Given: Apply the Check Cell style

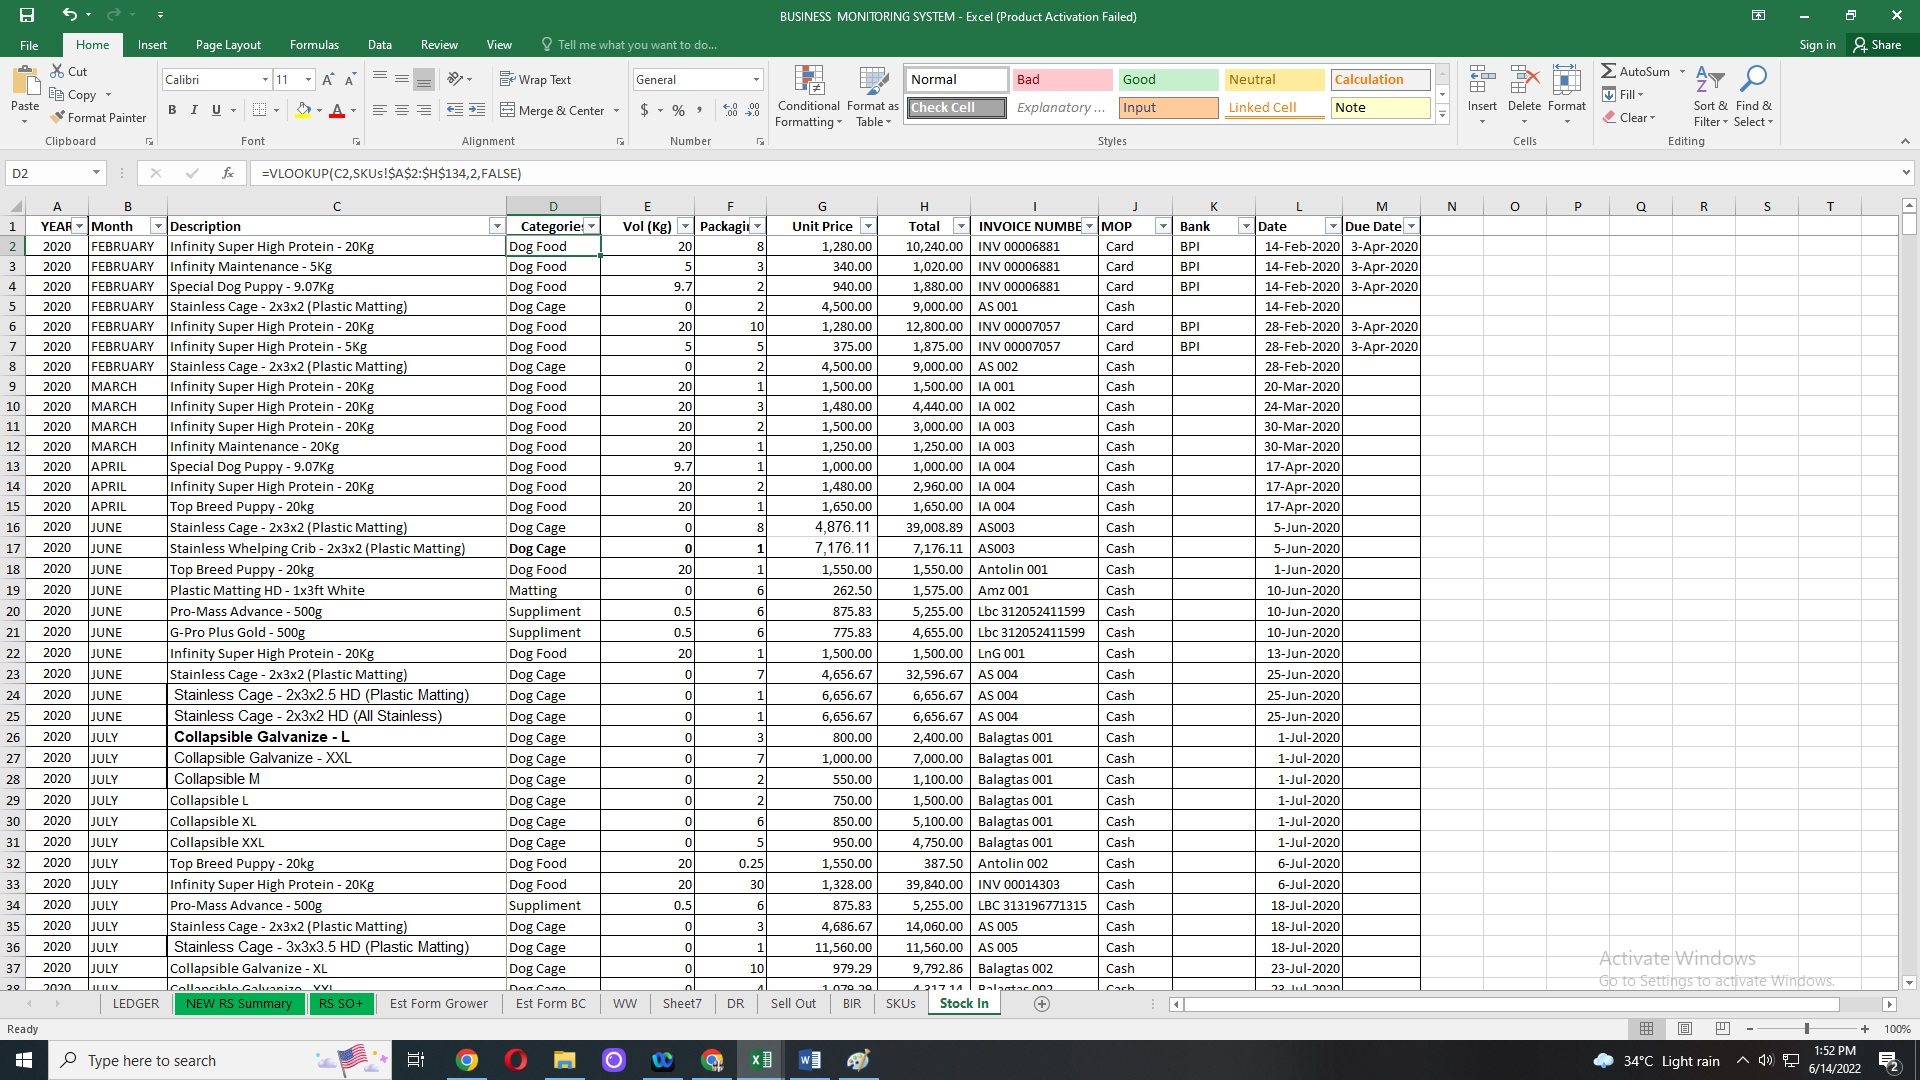Looking at the screenshot, I should click(956, 107).
